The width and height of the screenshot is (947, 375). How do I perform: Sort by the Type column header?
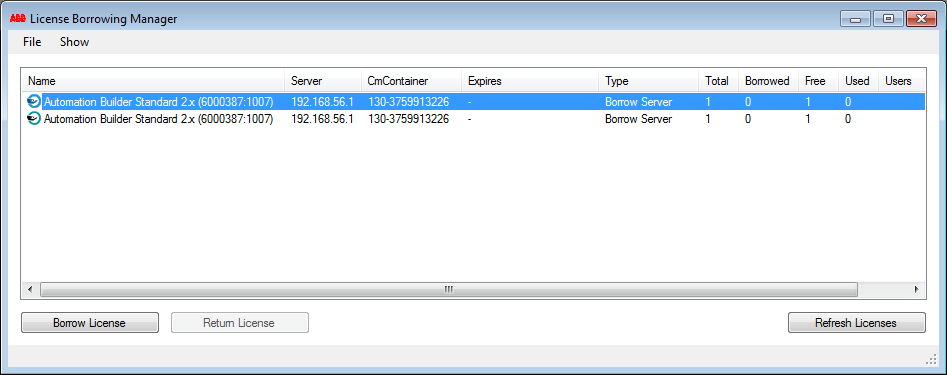point(648,81)
